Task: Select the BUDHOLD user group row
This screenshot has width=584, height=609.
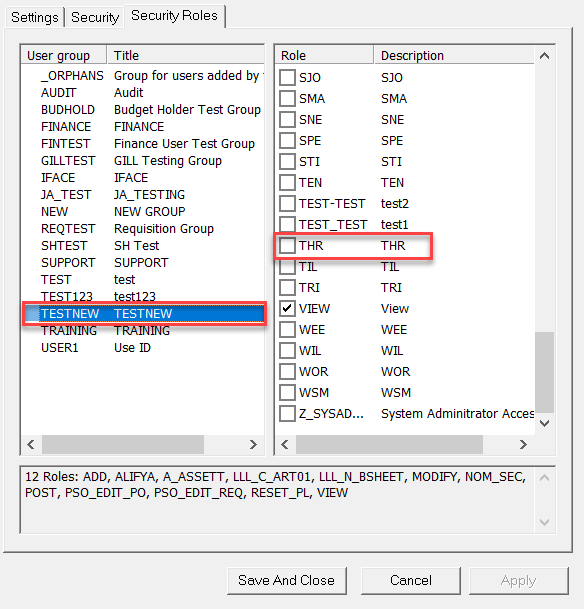Action: (143, 110)
